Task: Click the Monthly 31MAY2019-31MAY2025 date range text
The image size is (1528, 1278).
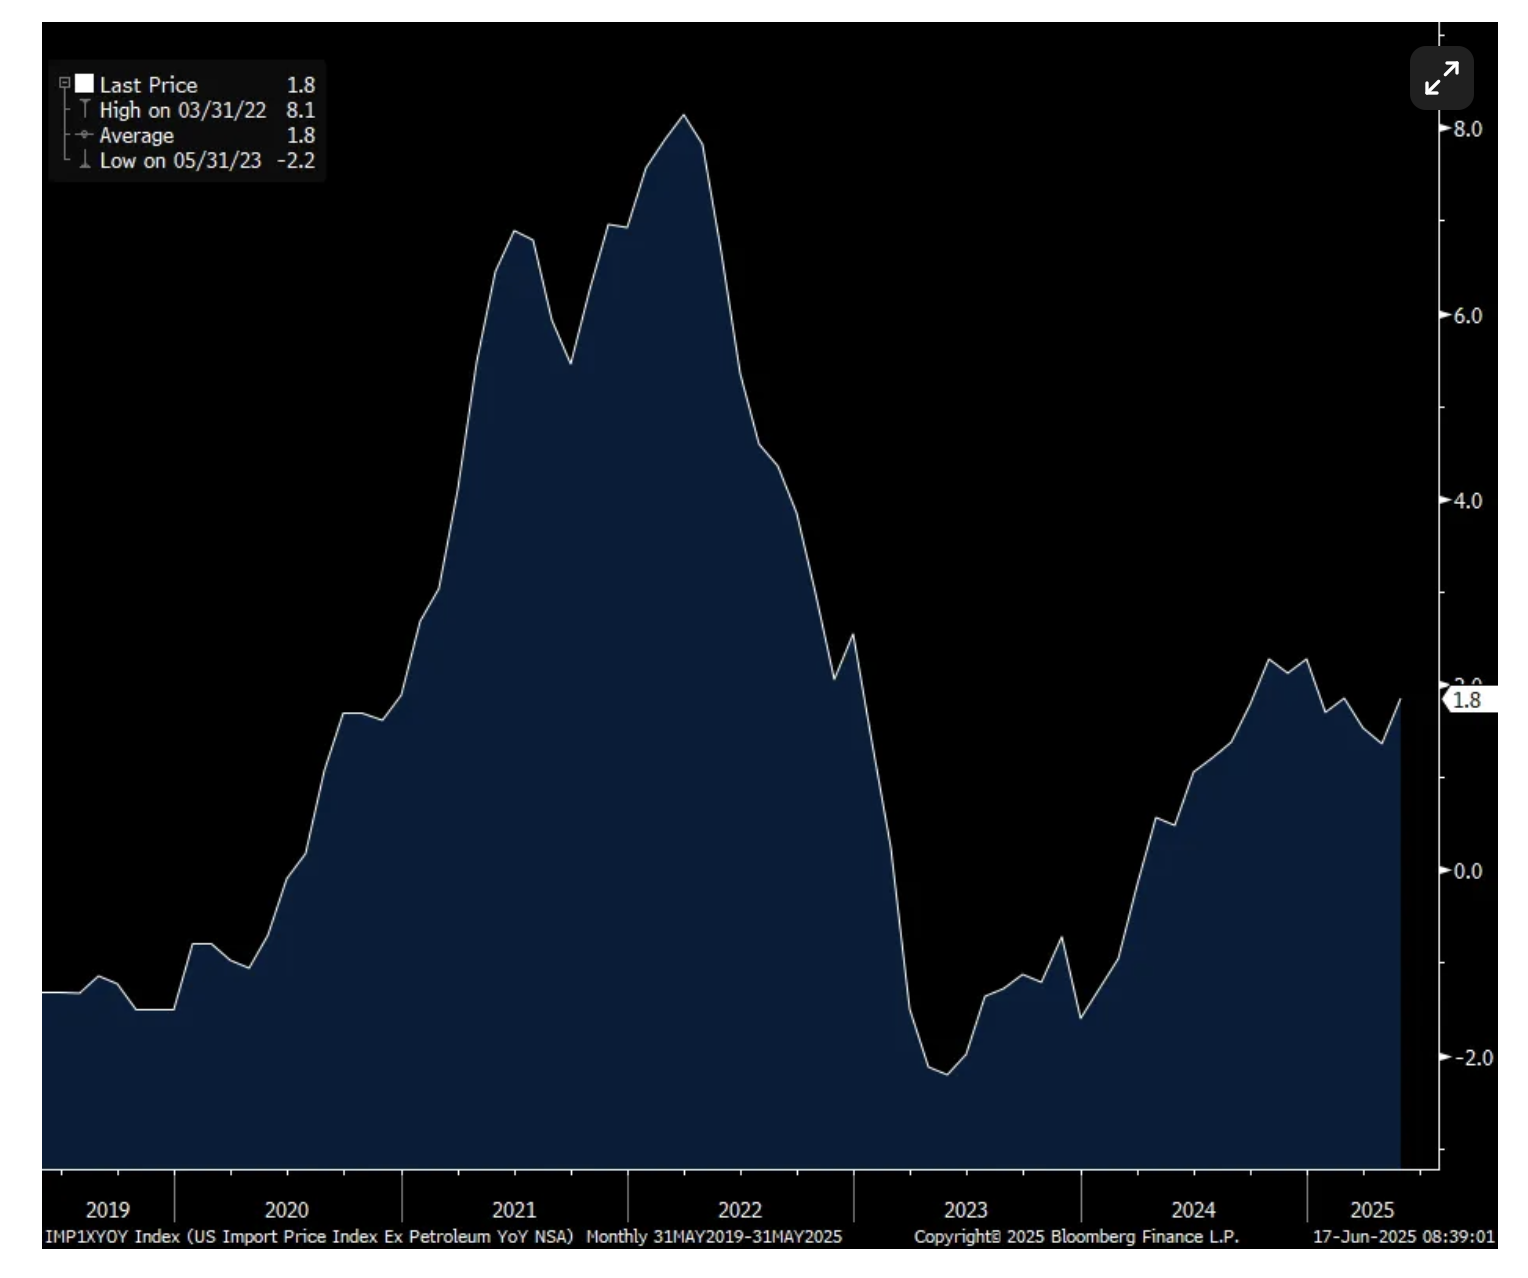Action: 714,1237
